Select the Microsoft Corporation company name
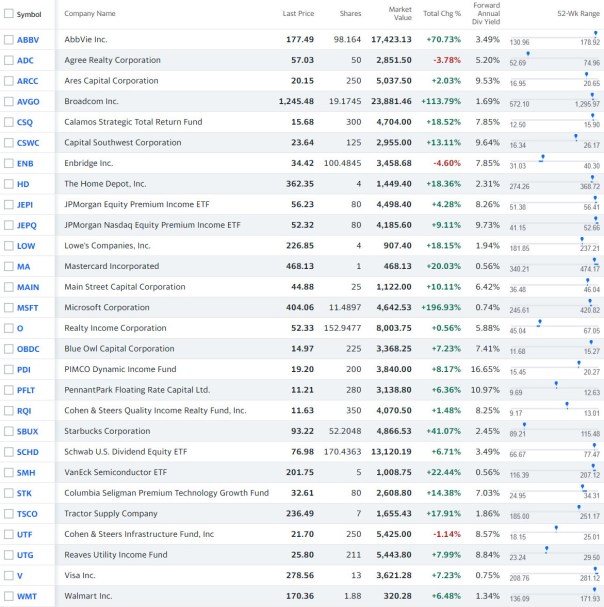The image size is (604, 607). click(x=107, y=307)
